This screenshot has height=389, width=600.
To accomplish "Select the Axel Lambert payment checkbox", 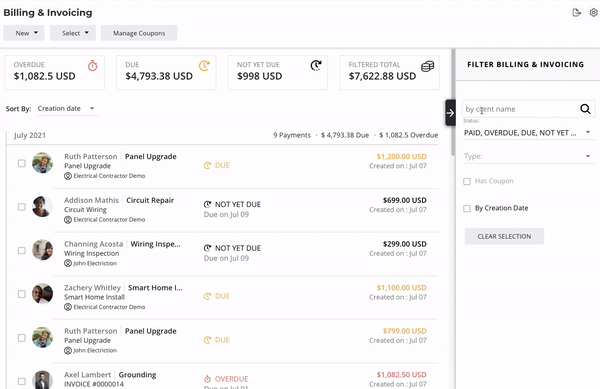I will click(x=22, y=381).
